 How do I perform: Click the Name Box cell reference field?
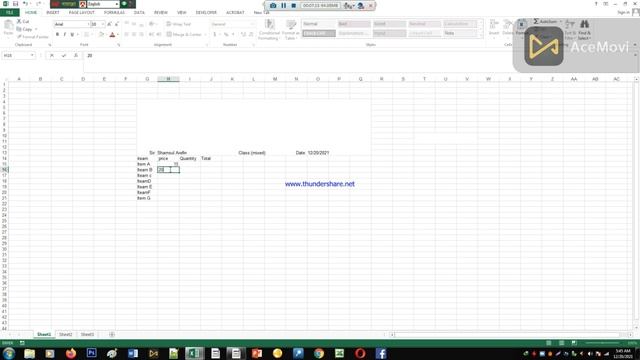16,56
